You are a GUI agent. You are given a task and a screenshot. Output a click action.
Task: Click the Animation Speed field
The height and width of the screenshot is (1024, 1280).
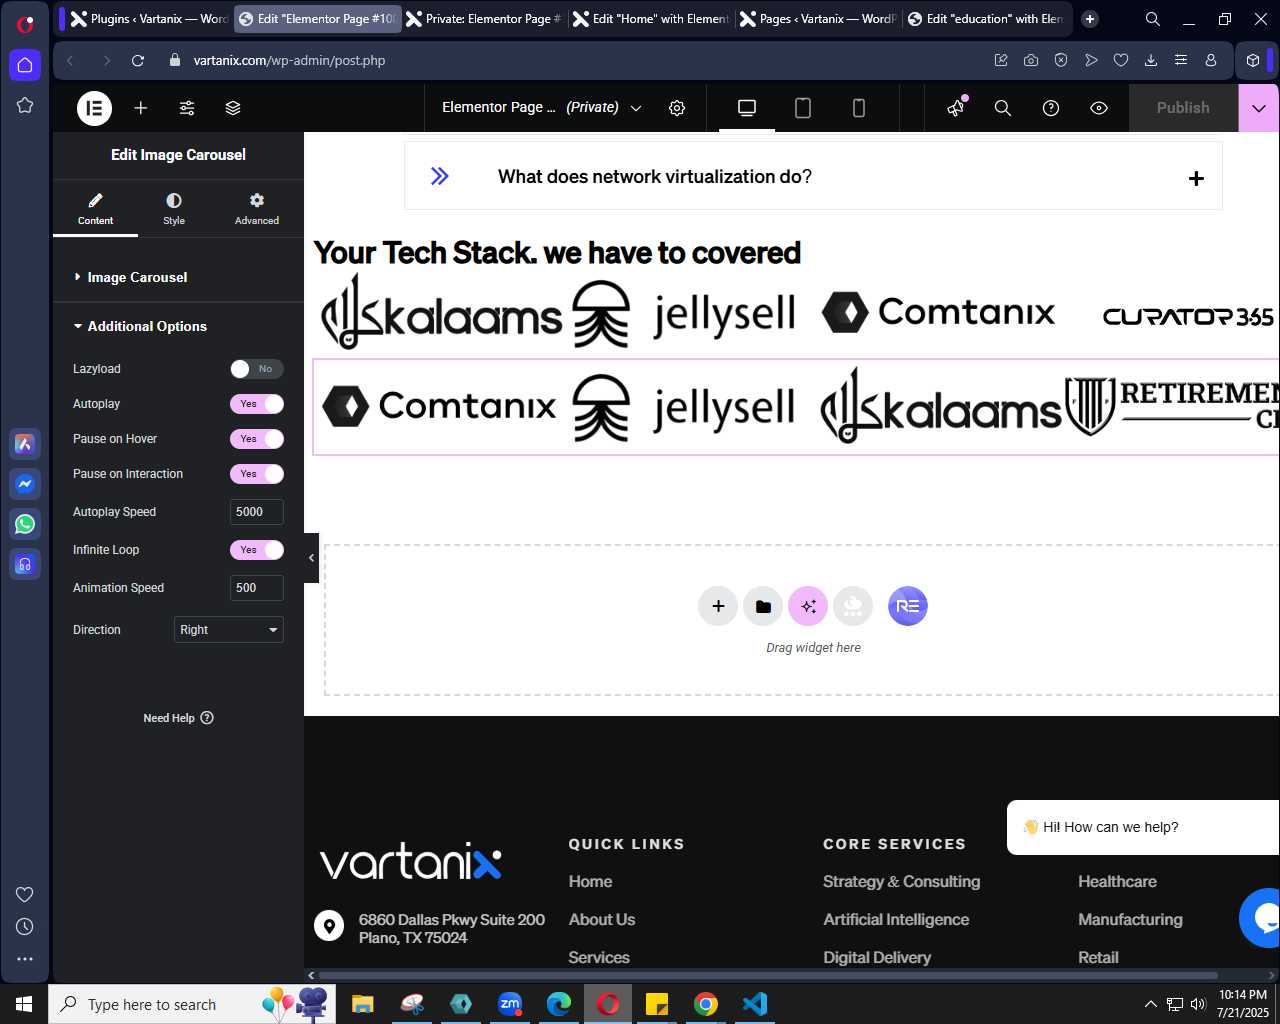(257, 588)
